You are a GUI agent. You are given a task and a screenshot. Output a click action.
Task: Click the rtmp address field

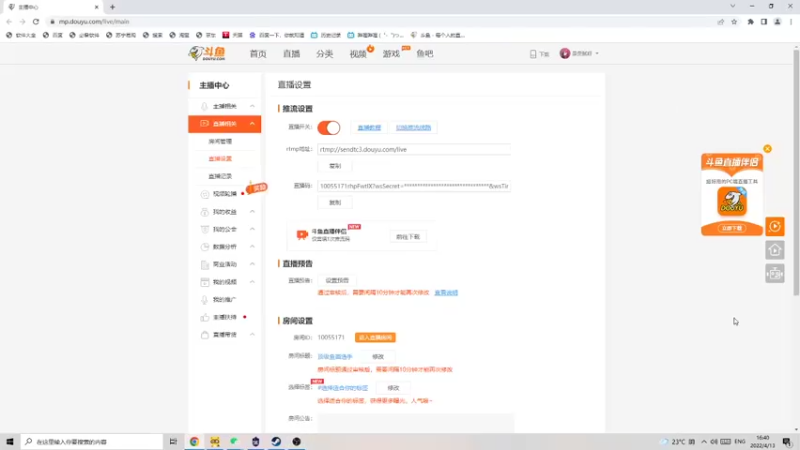(x=414, y=149)
